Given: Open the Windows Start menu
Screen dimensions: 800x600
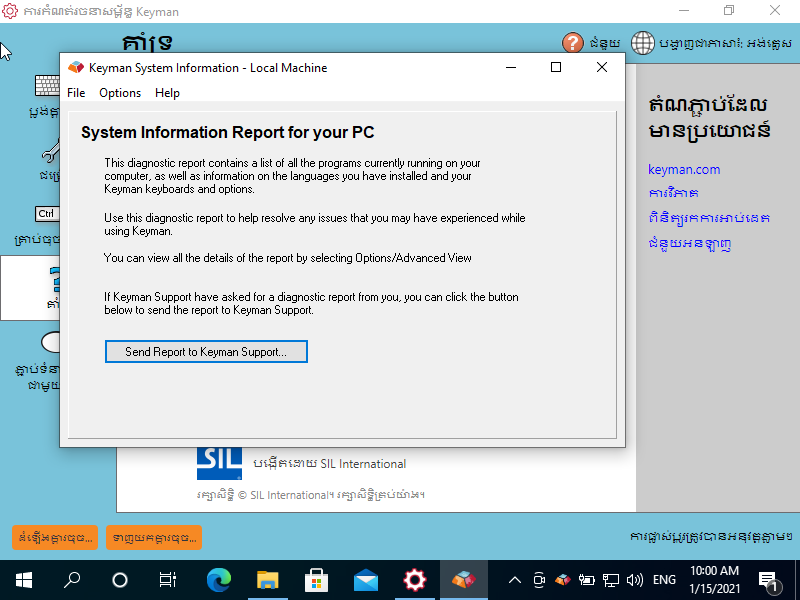Looking at the screenshot, I should click(24, 580).
